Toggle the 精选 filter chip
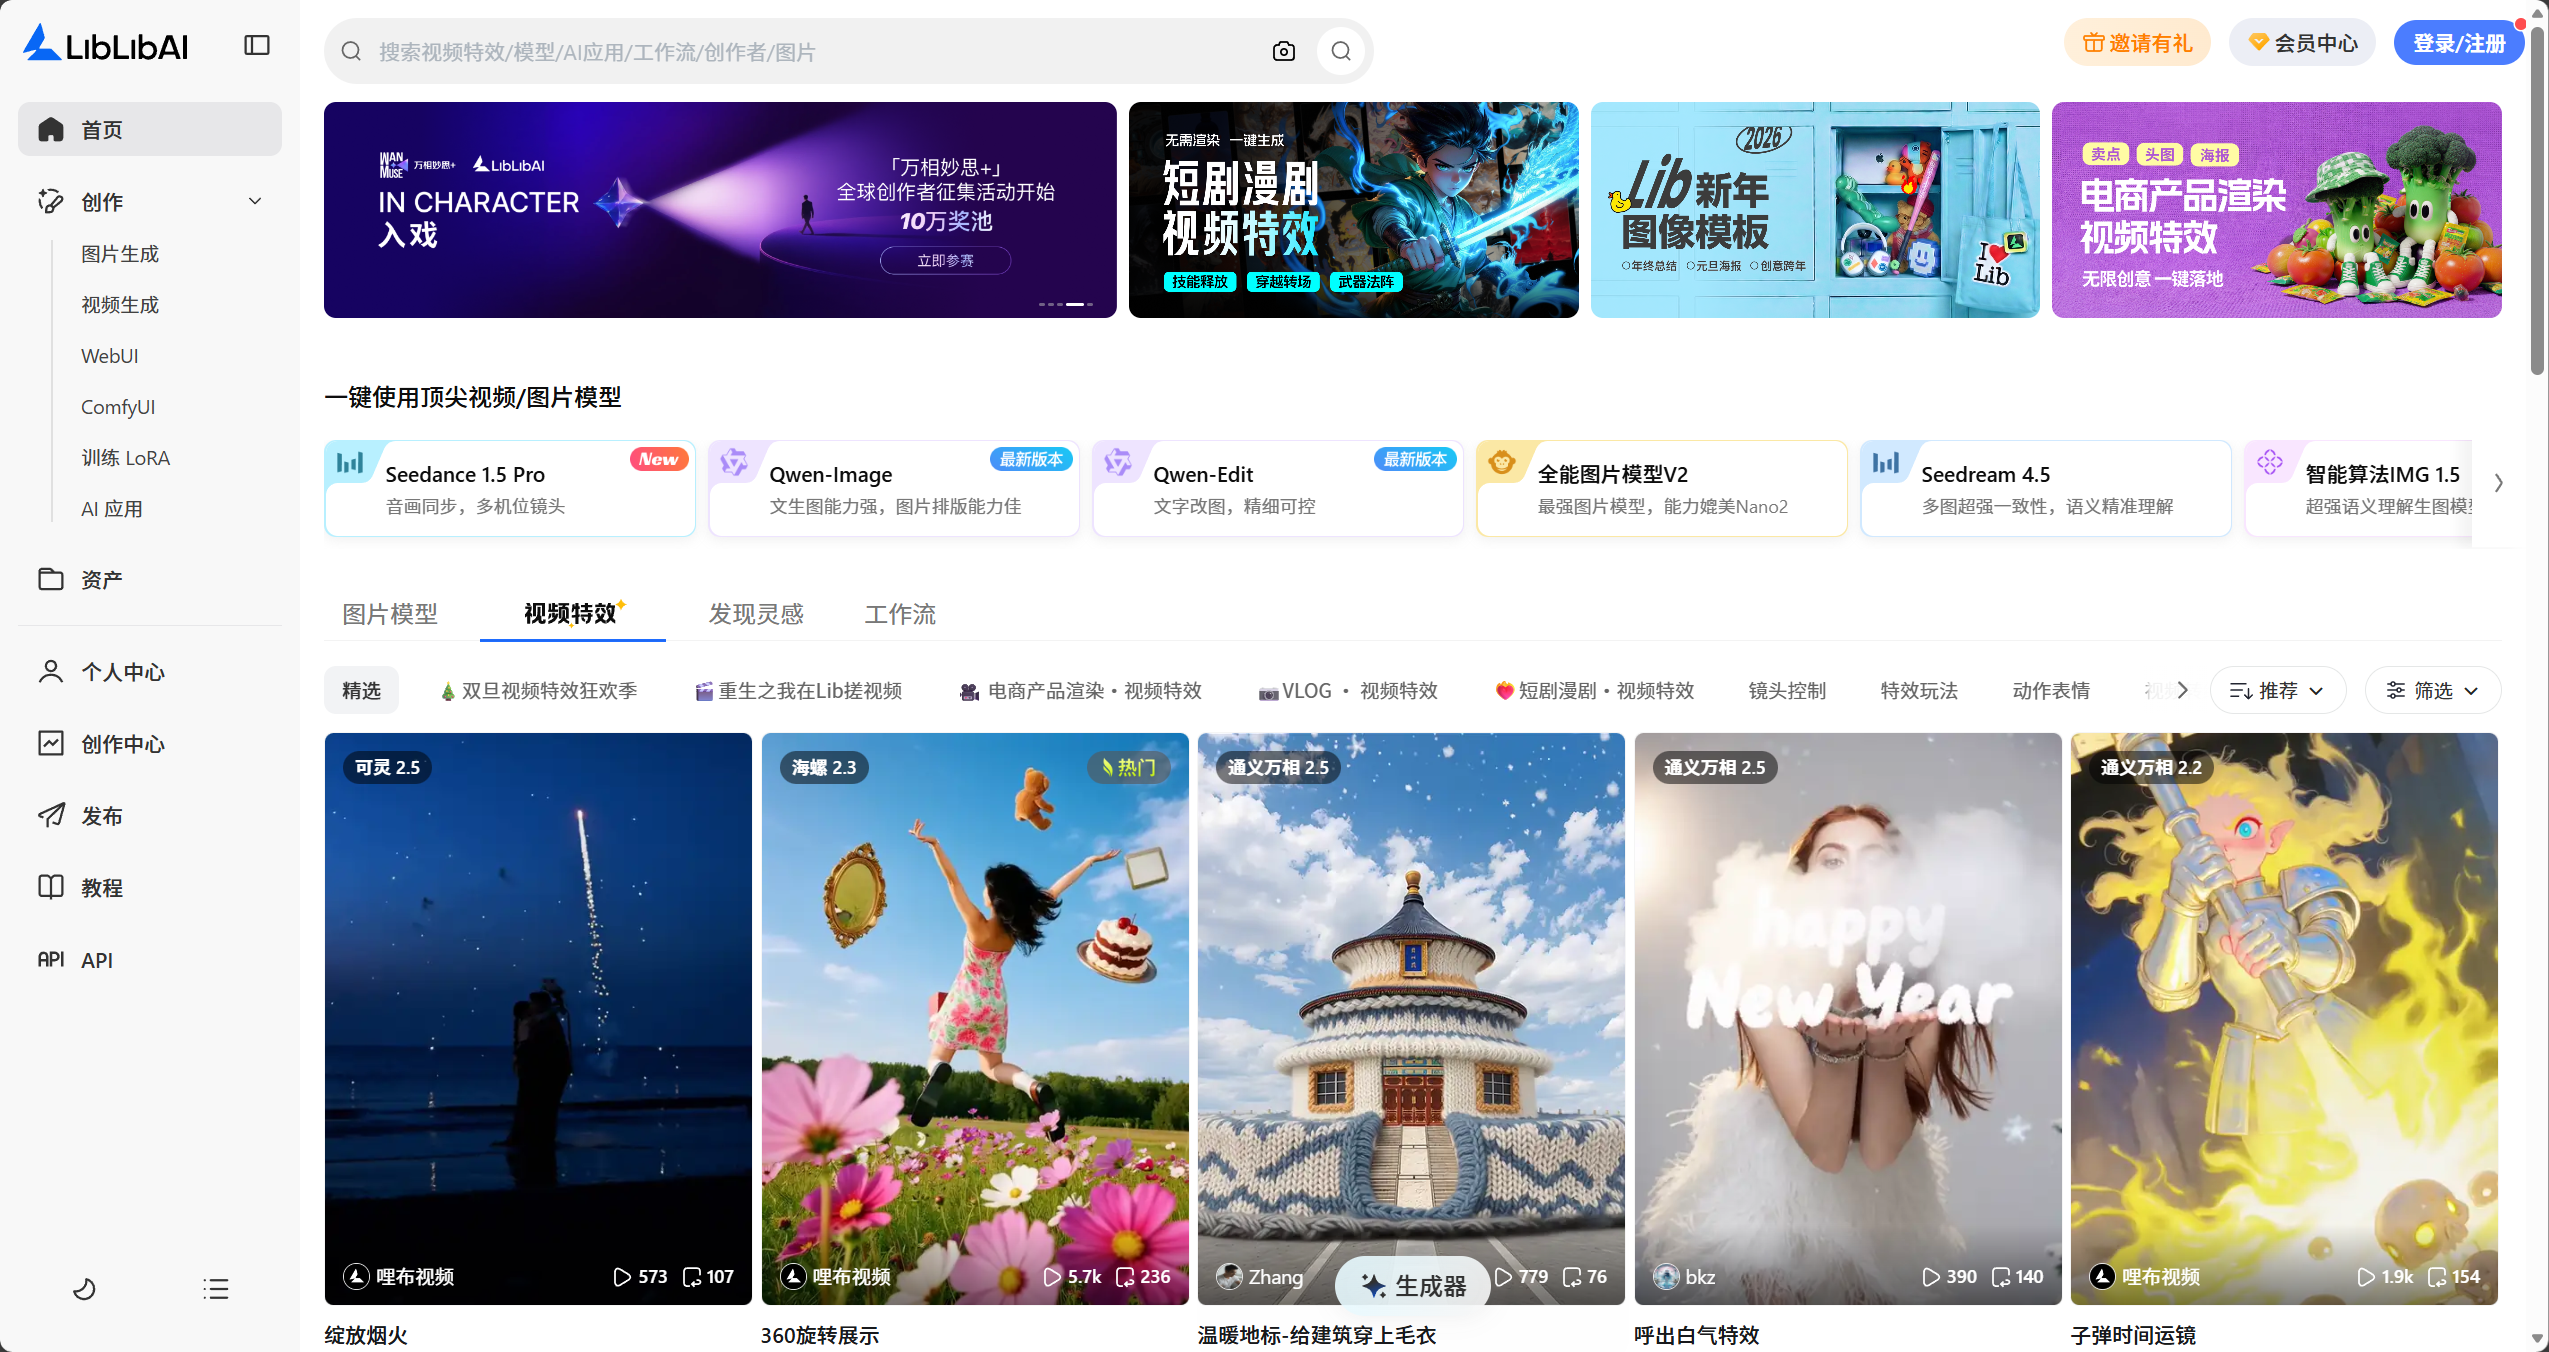The height and width of the screenshot is (1352, 2549). [361, 690]
